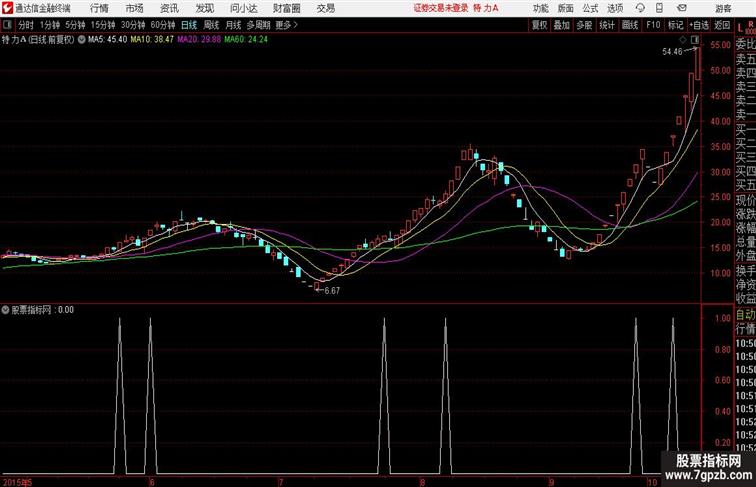Viewport: 756px width, 487px height.
Task: Toggle the left panel icon beside 分时
Action: tap(7, 25)
